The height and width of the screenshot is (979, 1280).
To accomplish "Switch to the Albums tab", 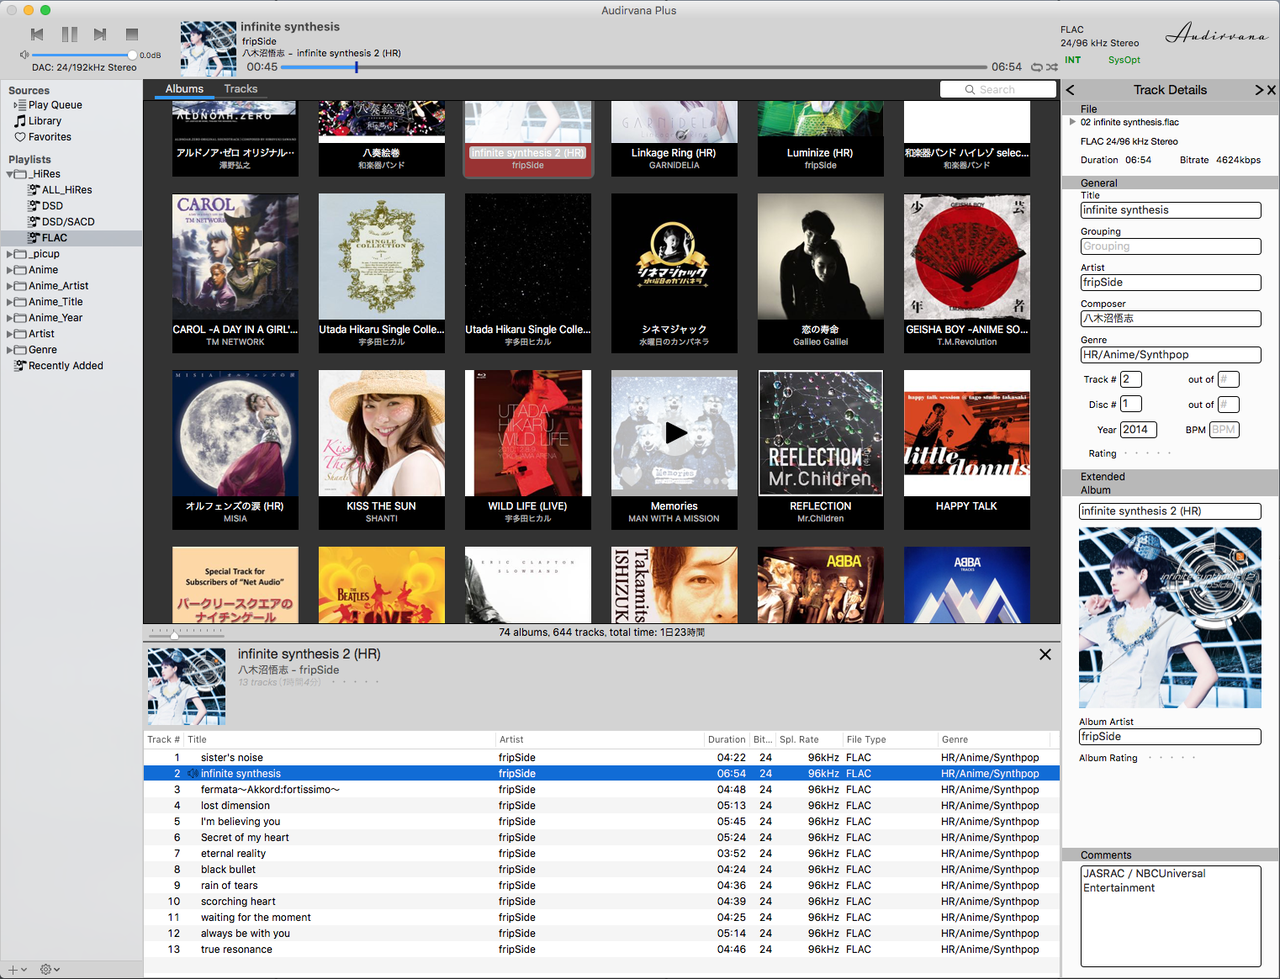I will pos(184,89).
